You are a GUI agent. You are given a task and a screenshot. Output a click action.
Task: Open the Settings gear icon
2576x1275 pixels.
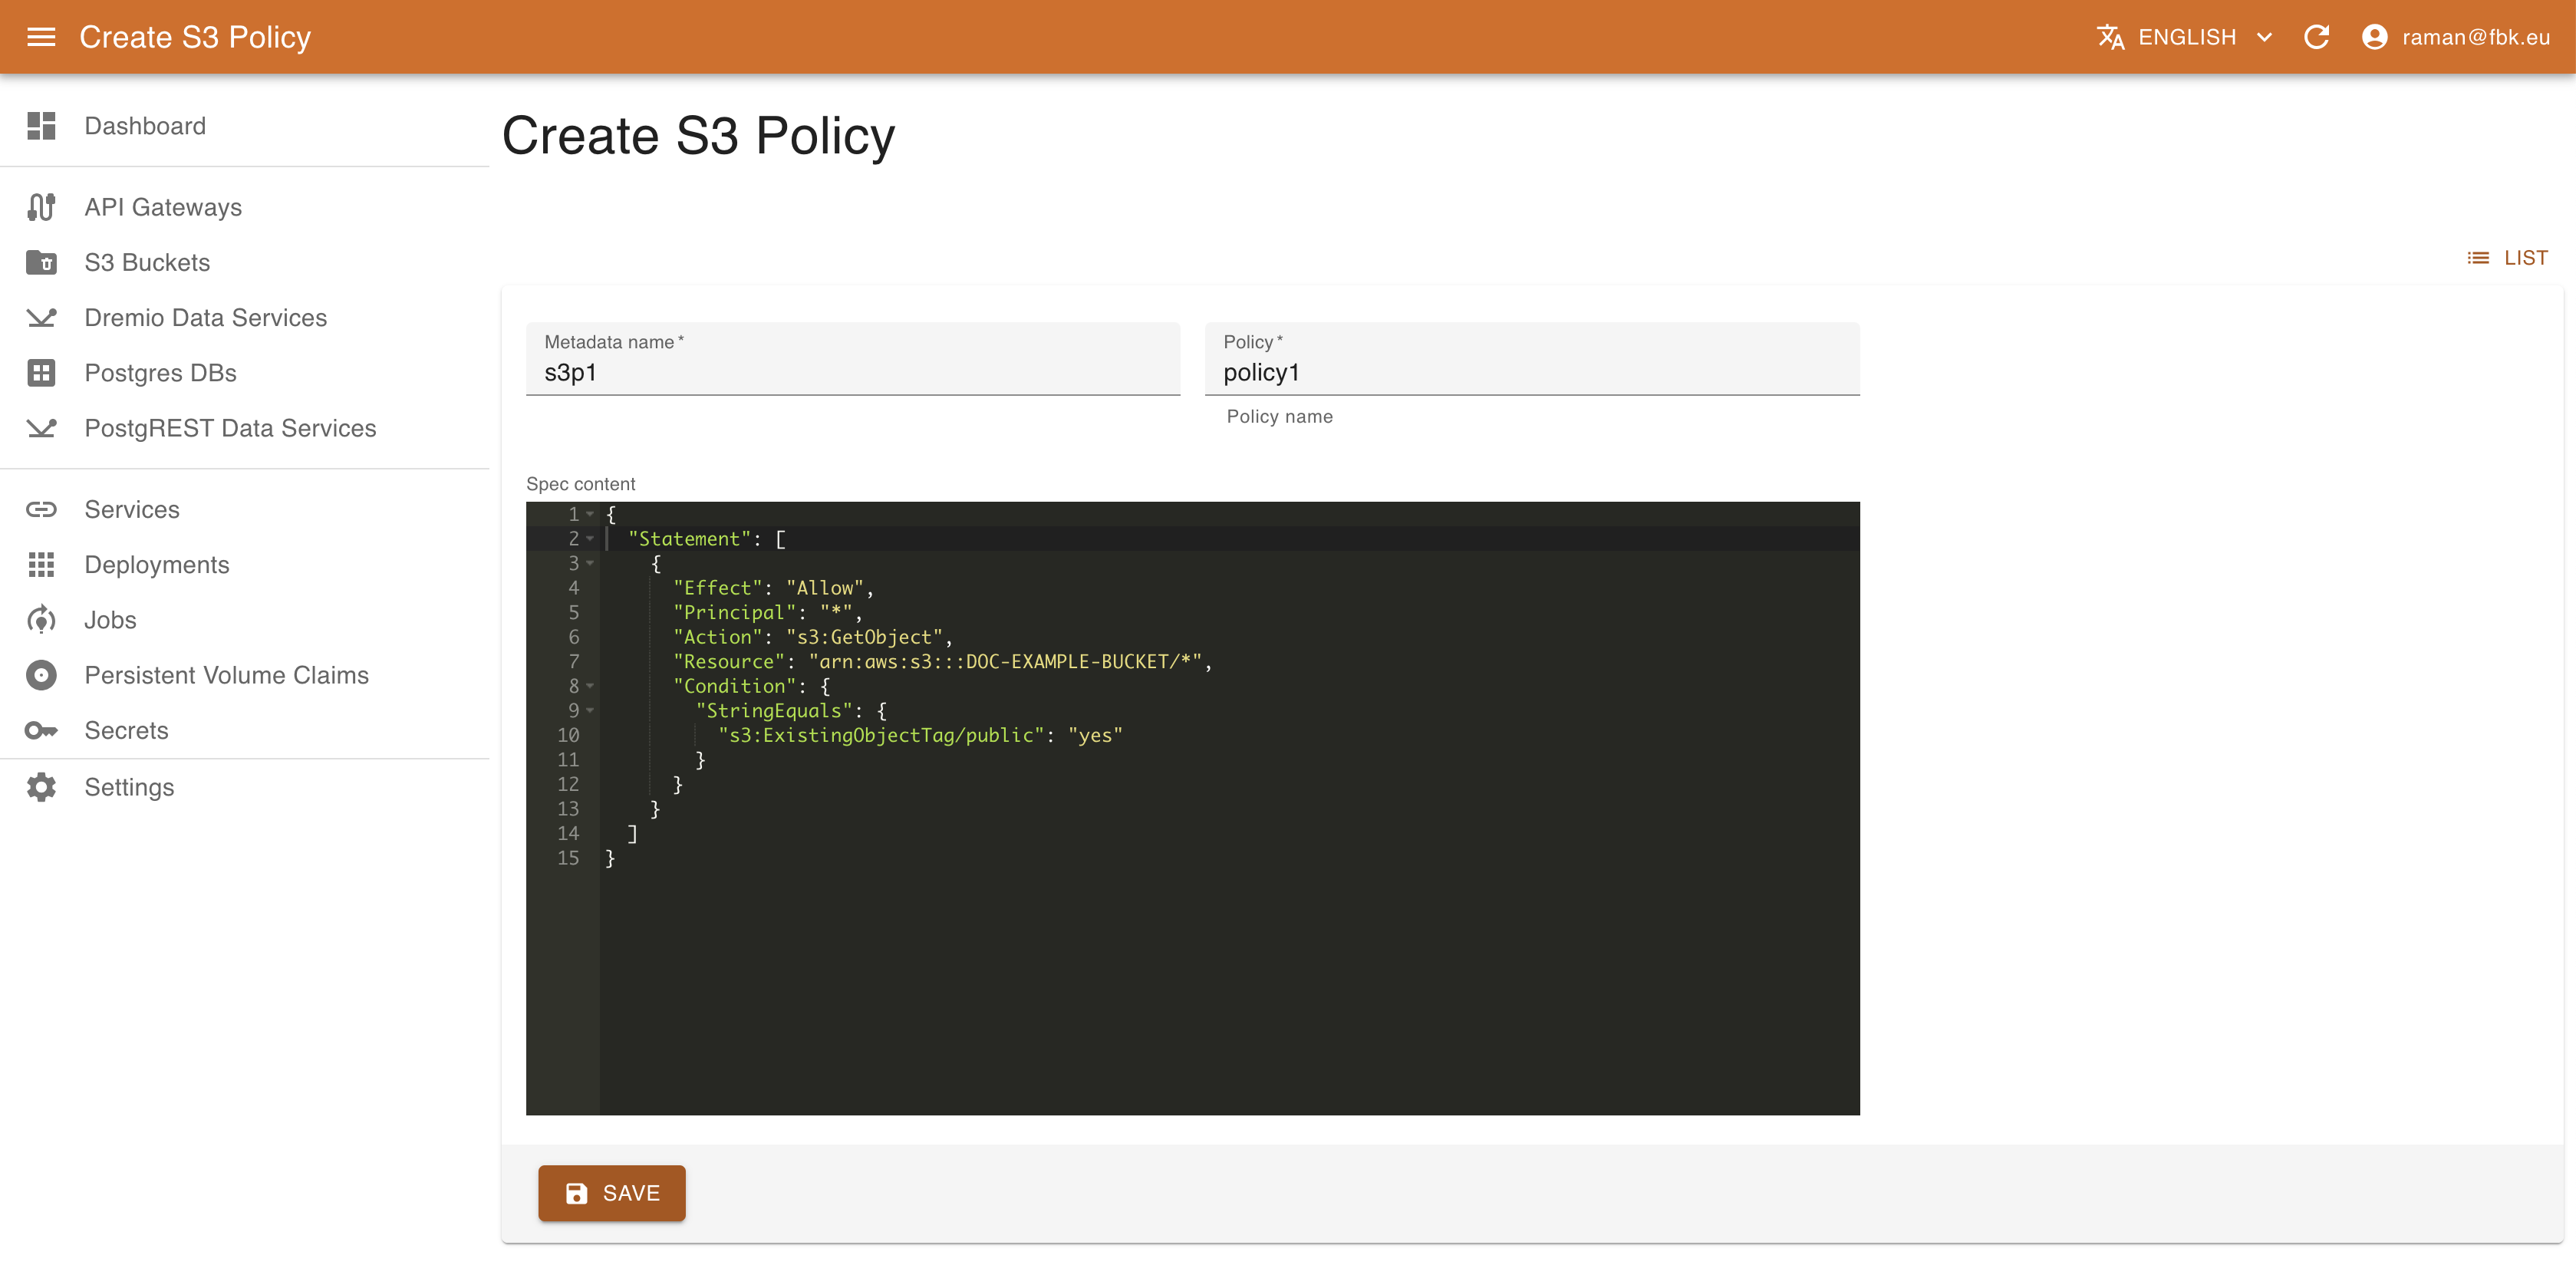coord(41,787)
